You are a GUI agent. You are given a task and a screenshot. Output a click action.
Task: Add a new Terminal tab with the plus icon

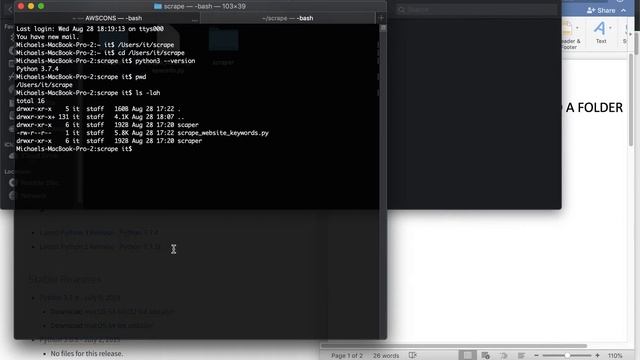coord(381,18)
